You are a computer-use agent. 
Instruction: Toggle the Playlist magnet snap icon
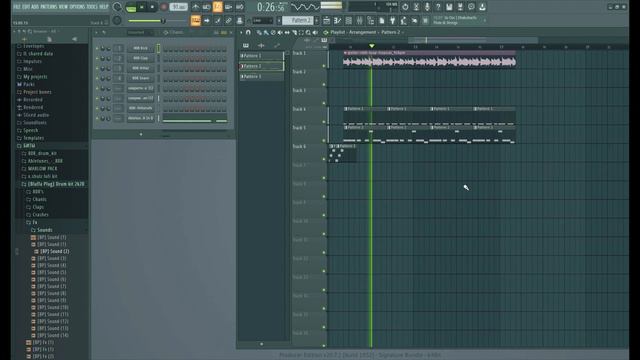point(248,32)
